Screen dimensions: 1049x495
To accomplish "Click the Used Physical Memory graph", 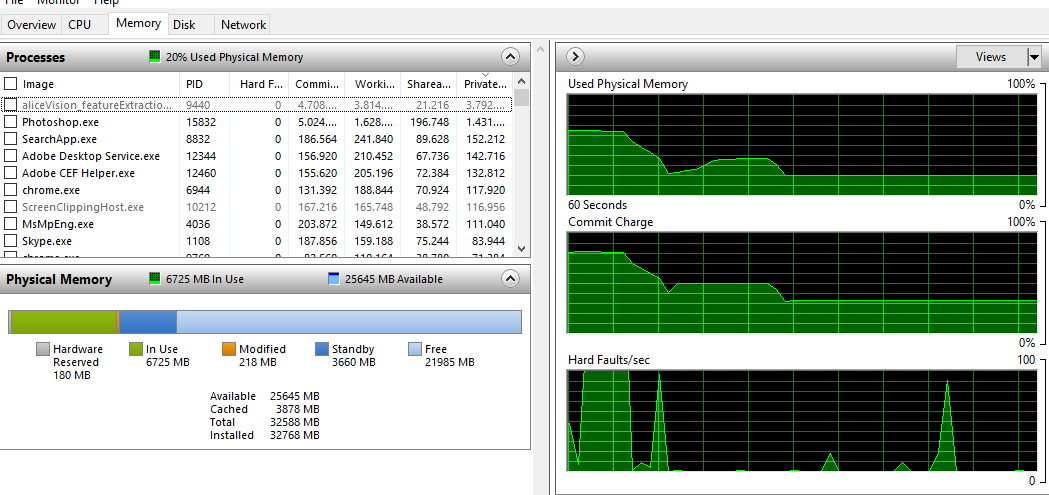I will (x=801, y=145).
